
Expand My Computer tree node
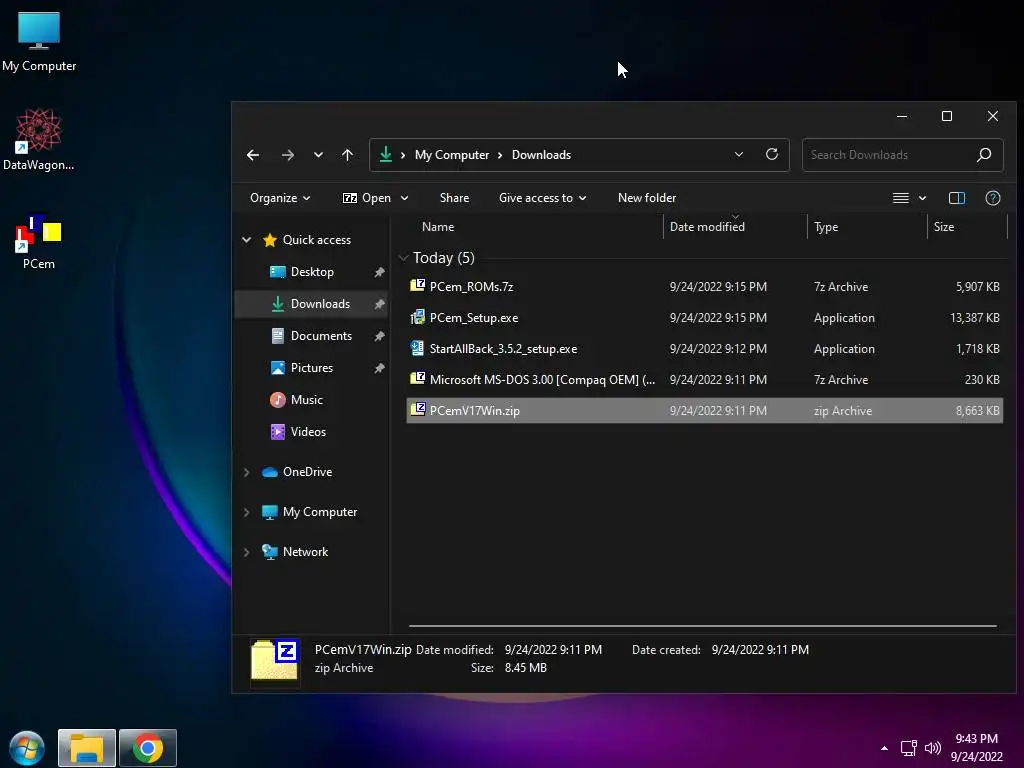point(246,513)
